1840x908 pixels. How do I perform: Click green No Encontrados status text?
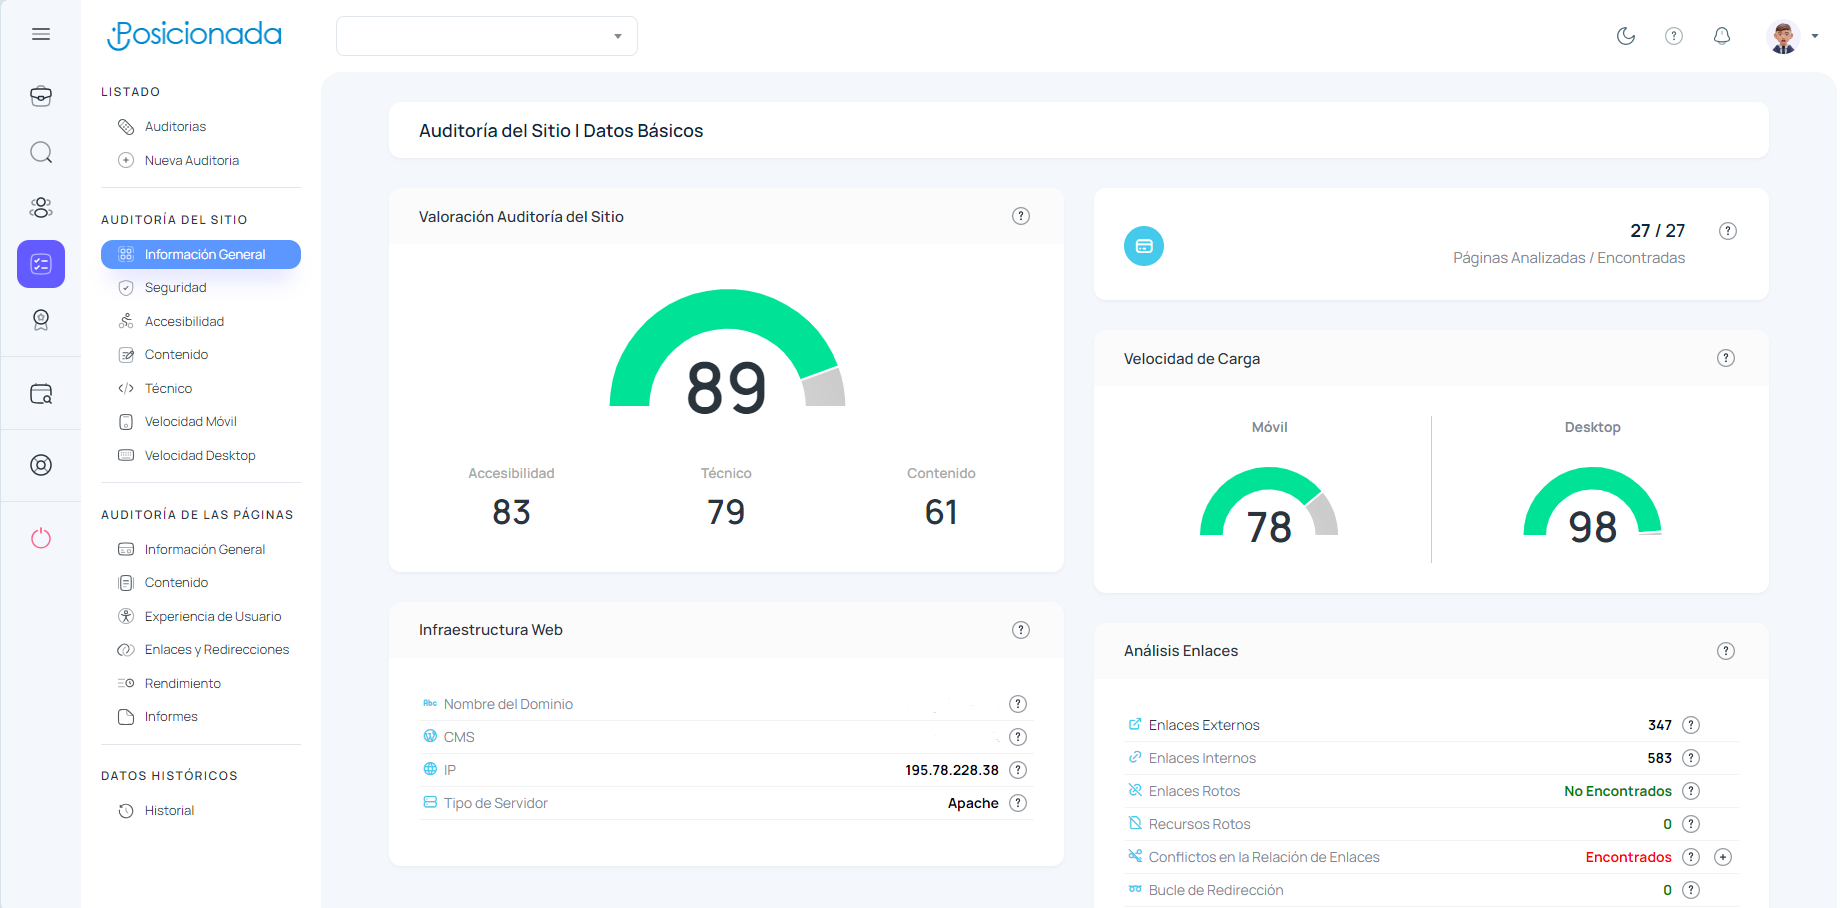click(x=1618, y=791)
